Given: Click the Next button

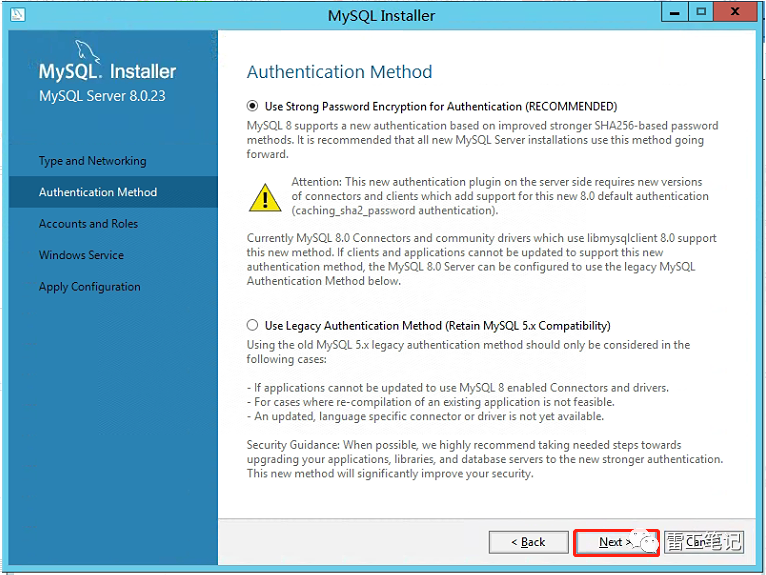Looking at the screenshot, I should [x=617, y=542].
